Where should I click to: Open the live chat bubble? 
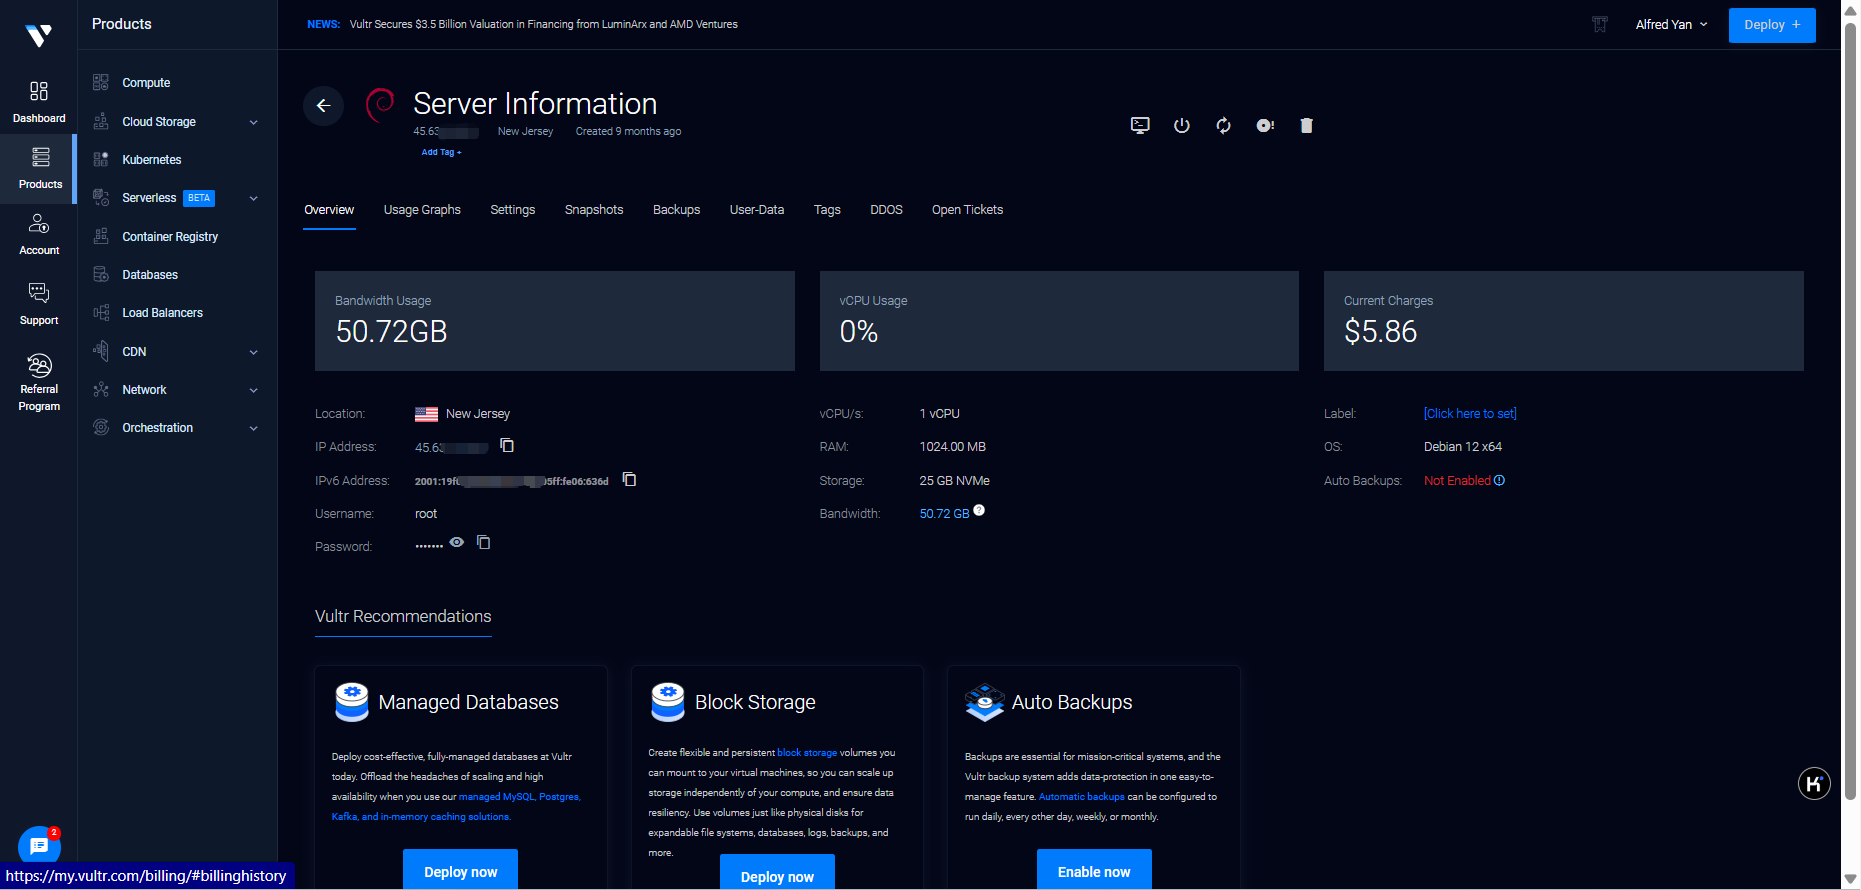click(x=39, y=846)
